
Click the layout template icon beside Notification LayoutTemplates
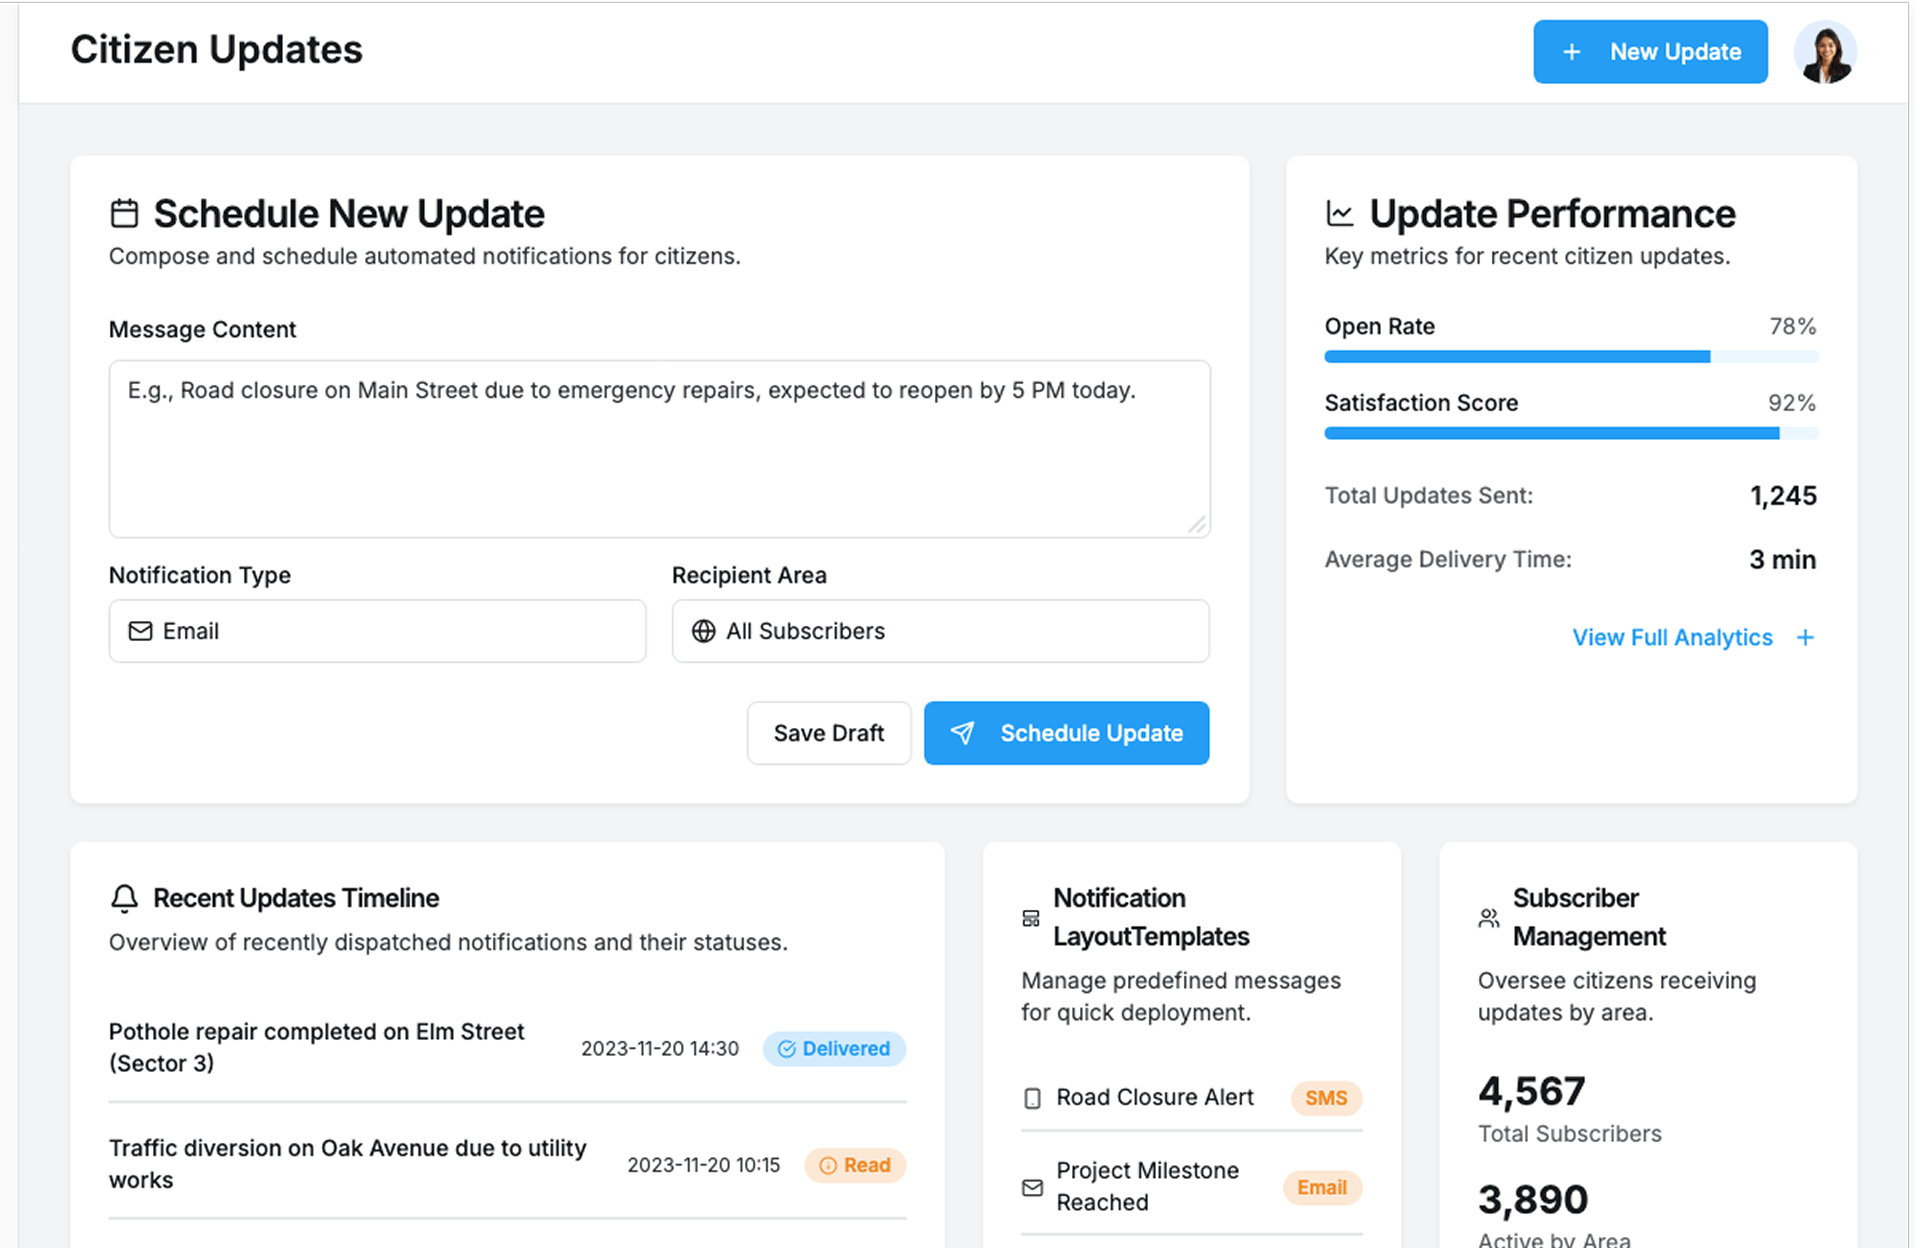click(x=1031, y=918)
